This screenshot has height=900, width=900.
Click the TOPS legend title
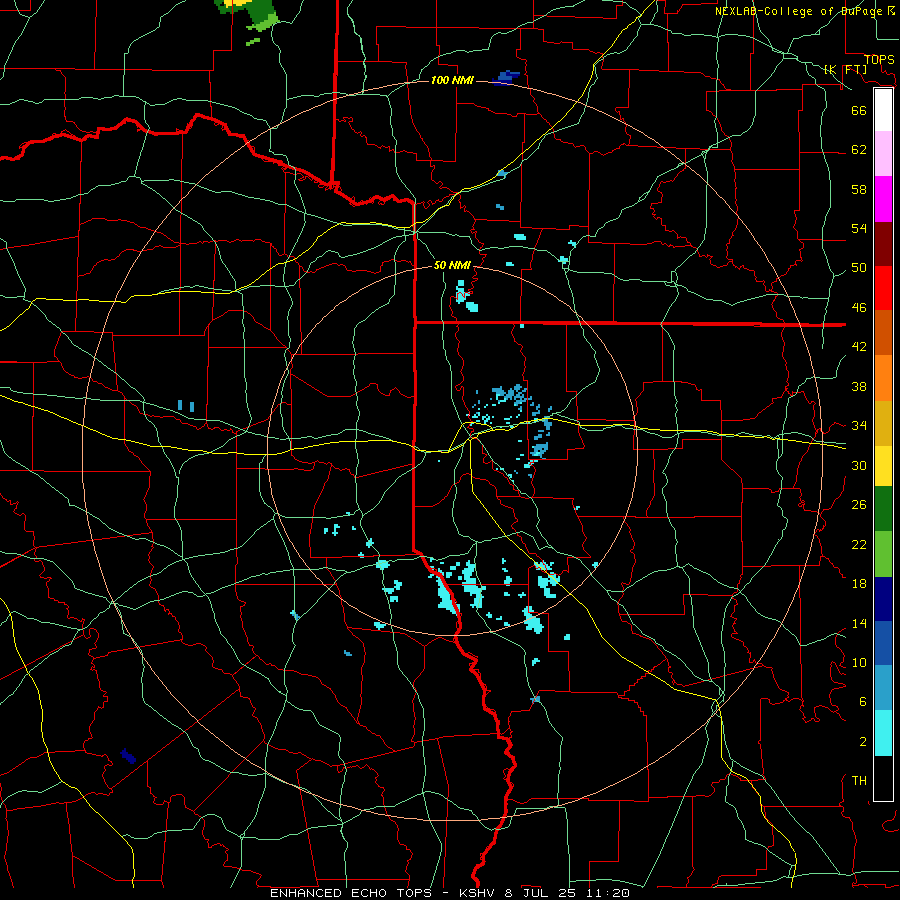tap(879, 59)
